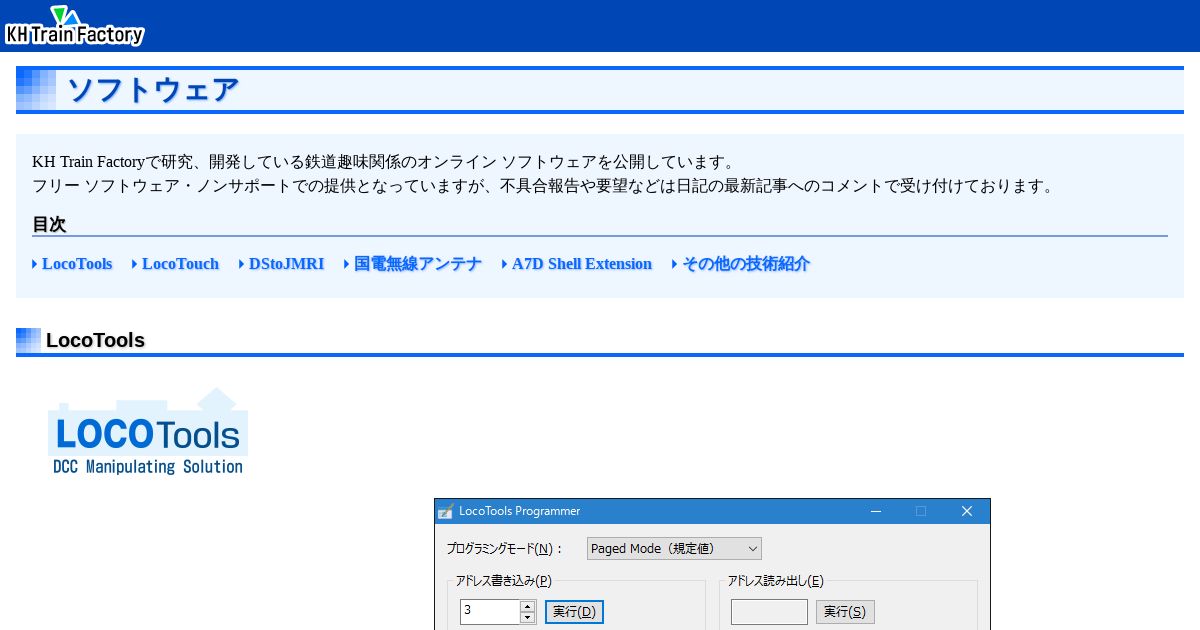This screenshot has height=630, width=1200.
Task: Click the KH Train Factory logo
Action: (75, 26)
